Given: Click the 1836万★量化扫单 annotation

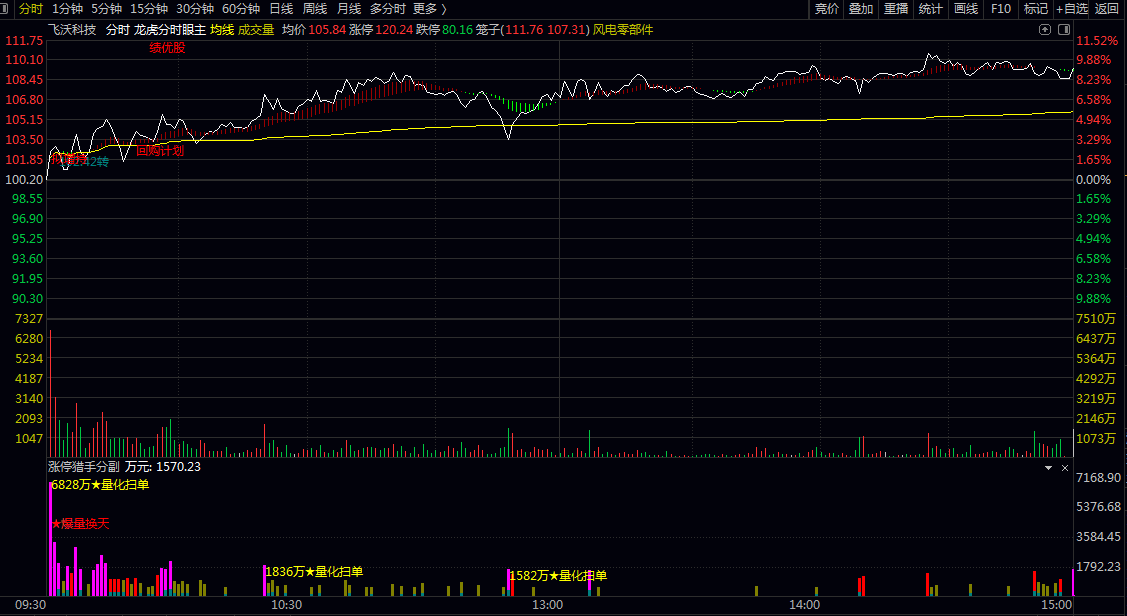Looking at the screenshot, I should point(314,571).
